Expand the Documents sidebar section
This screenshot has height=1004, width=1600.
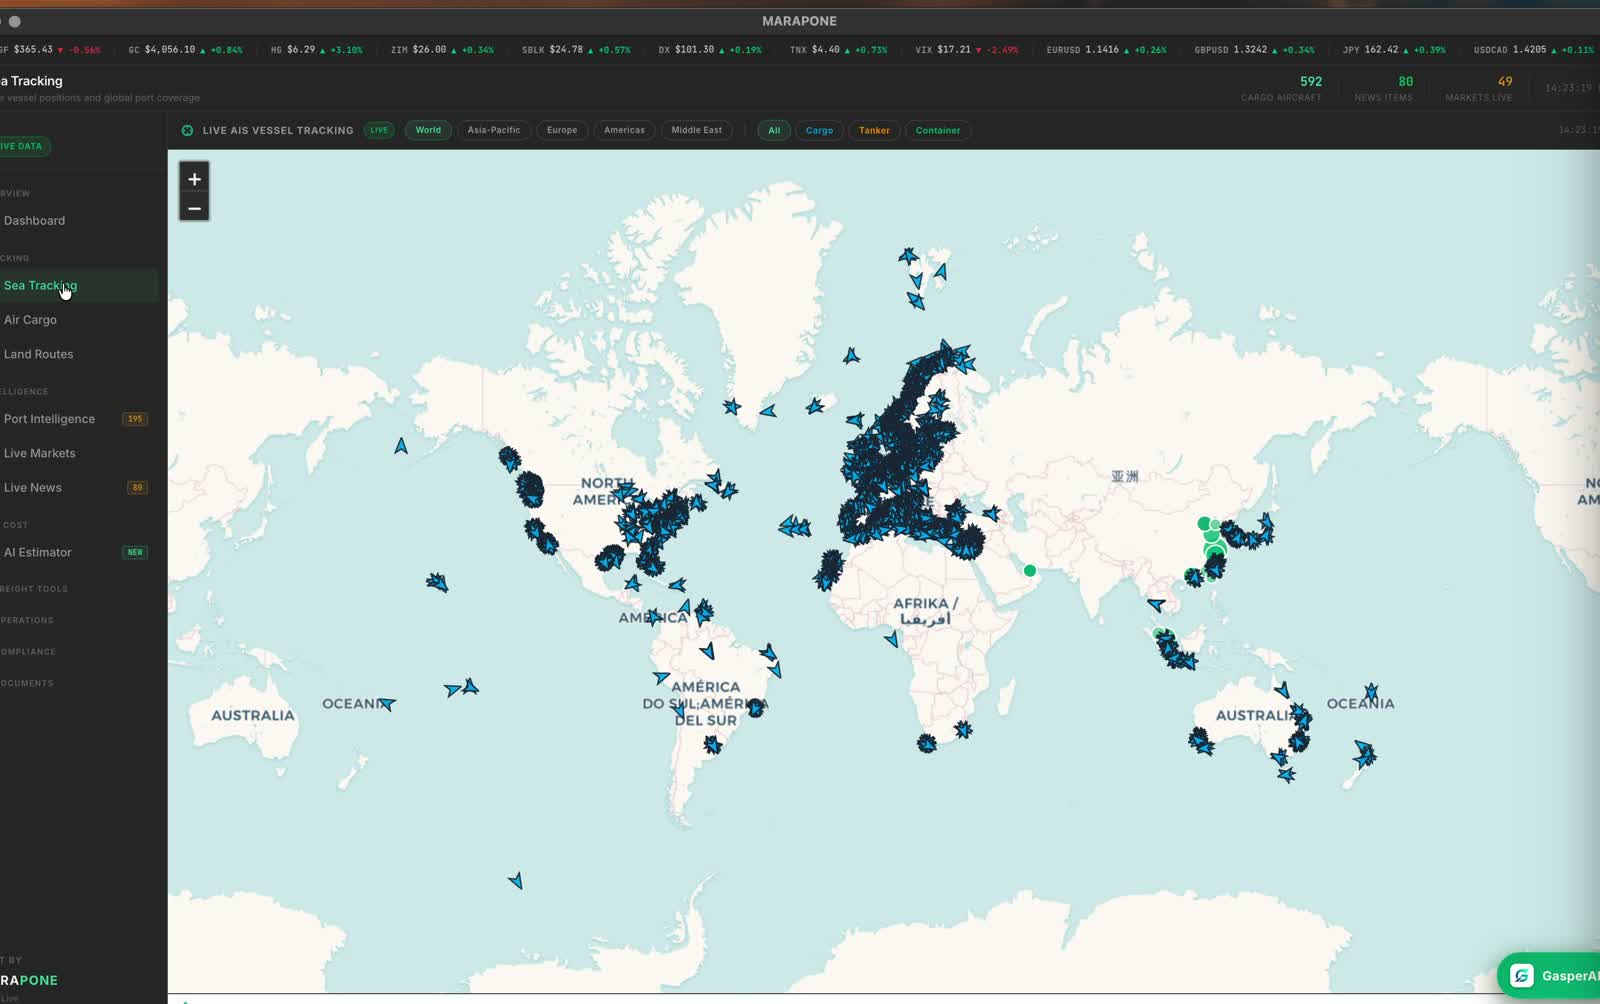point(27,683)
